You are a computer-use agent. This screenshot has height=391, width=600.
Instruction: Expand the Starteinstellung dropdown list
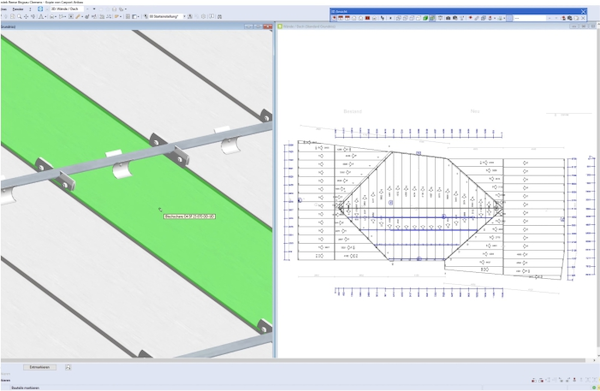[184, 16]
